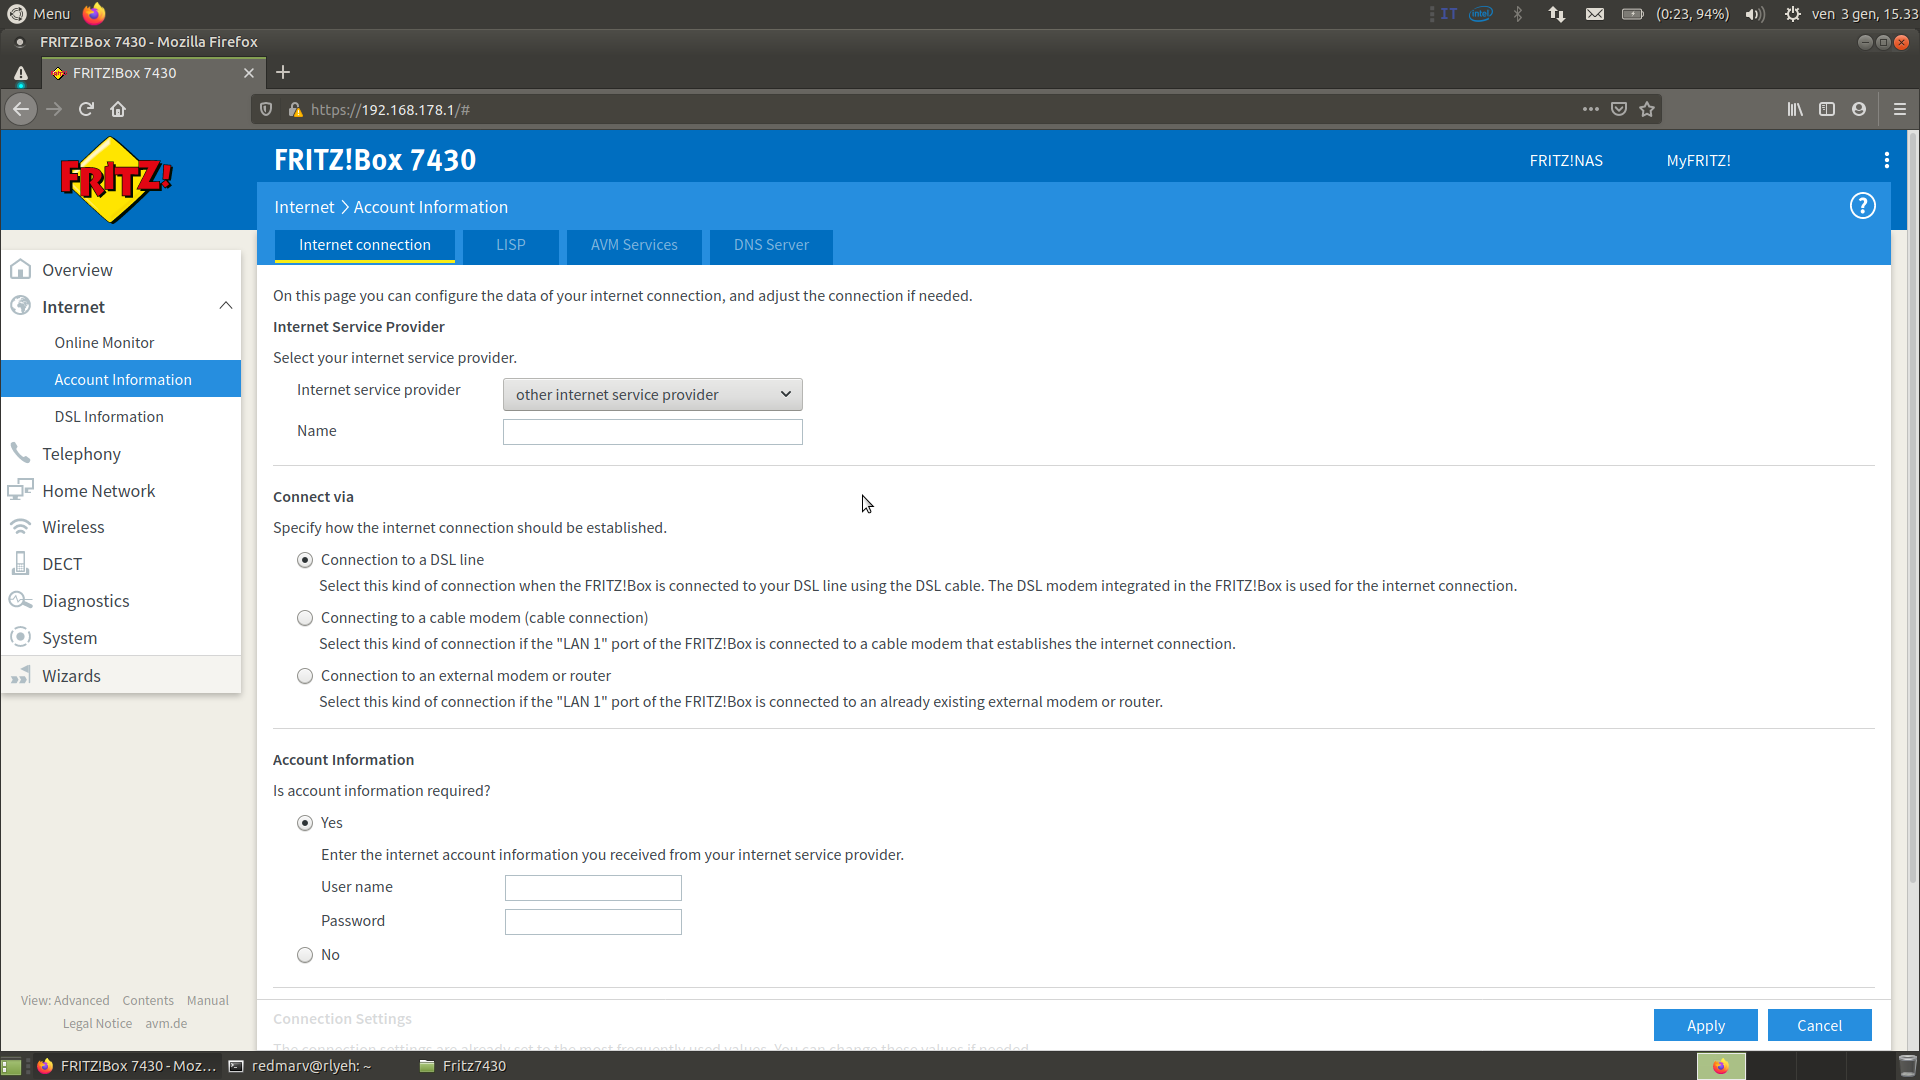Screen dimensions: 1920x1080
Task: Open the Contents link
Action: point(148,1000)
